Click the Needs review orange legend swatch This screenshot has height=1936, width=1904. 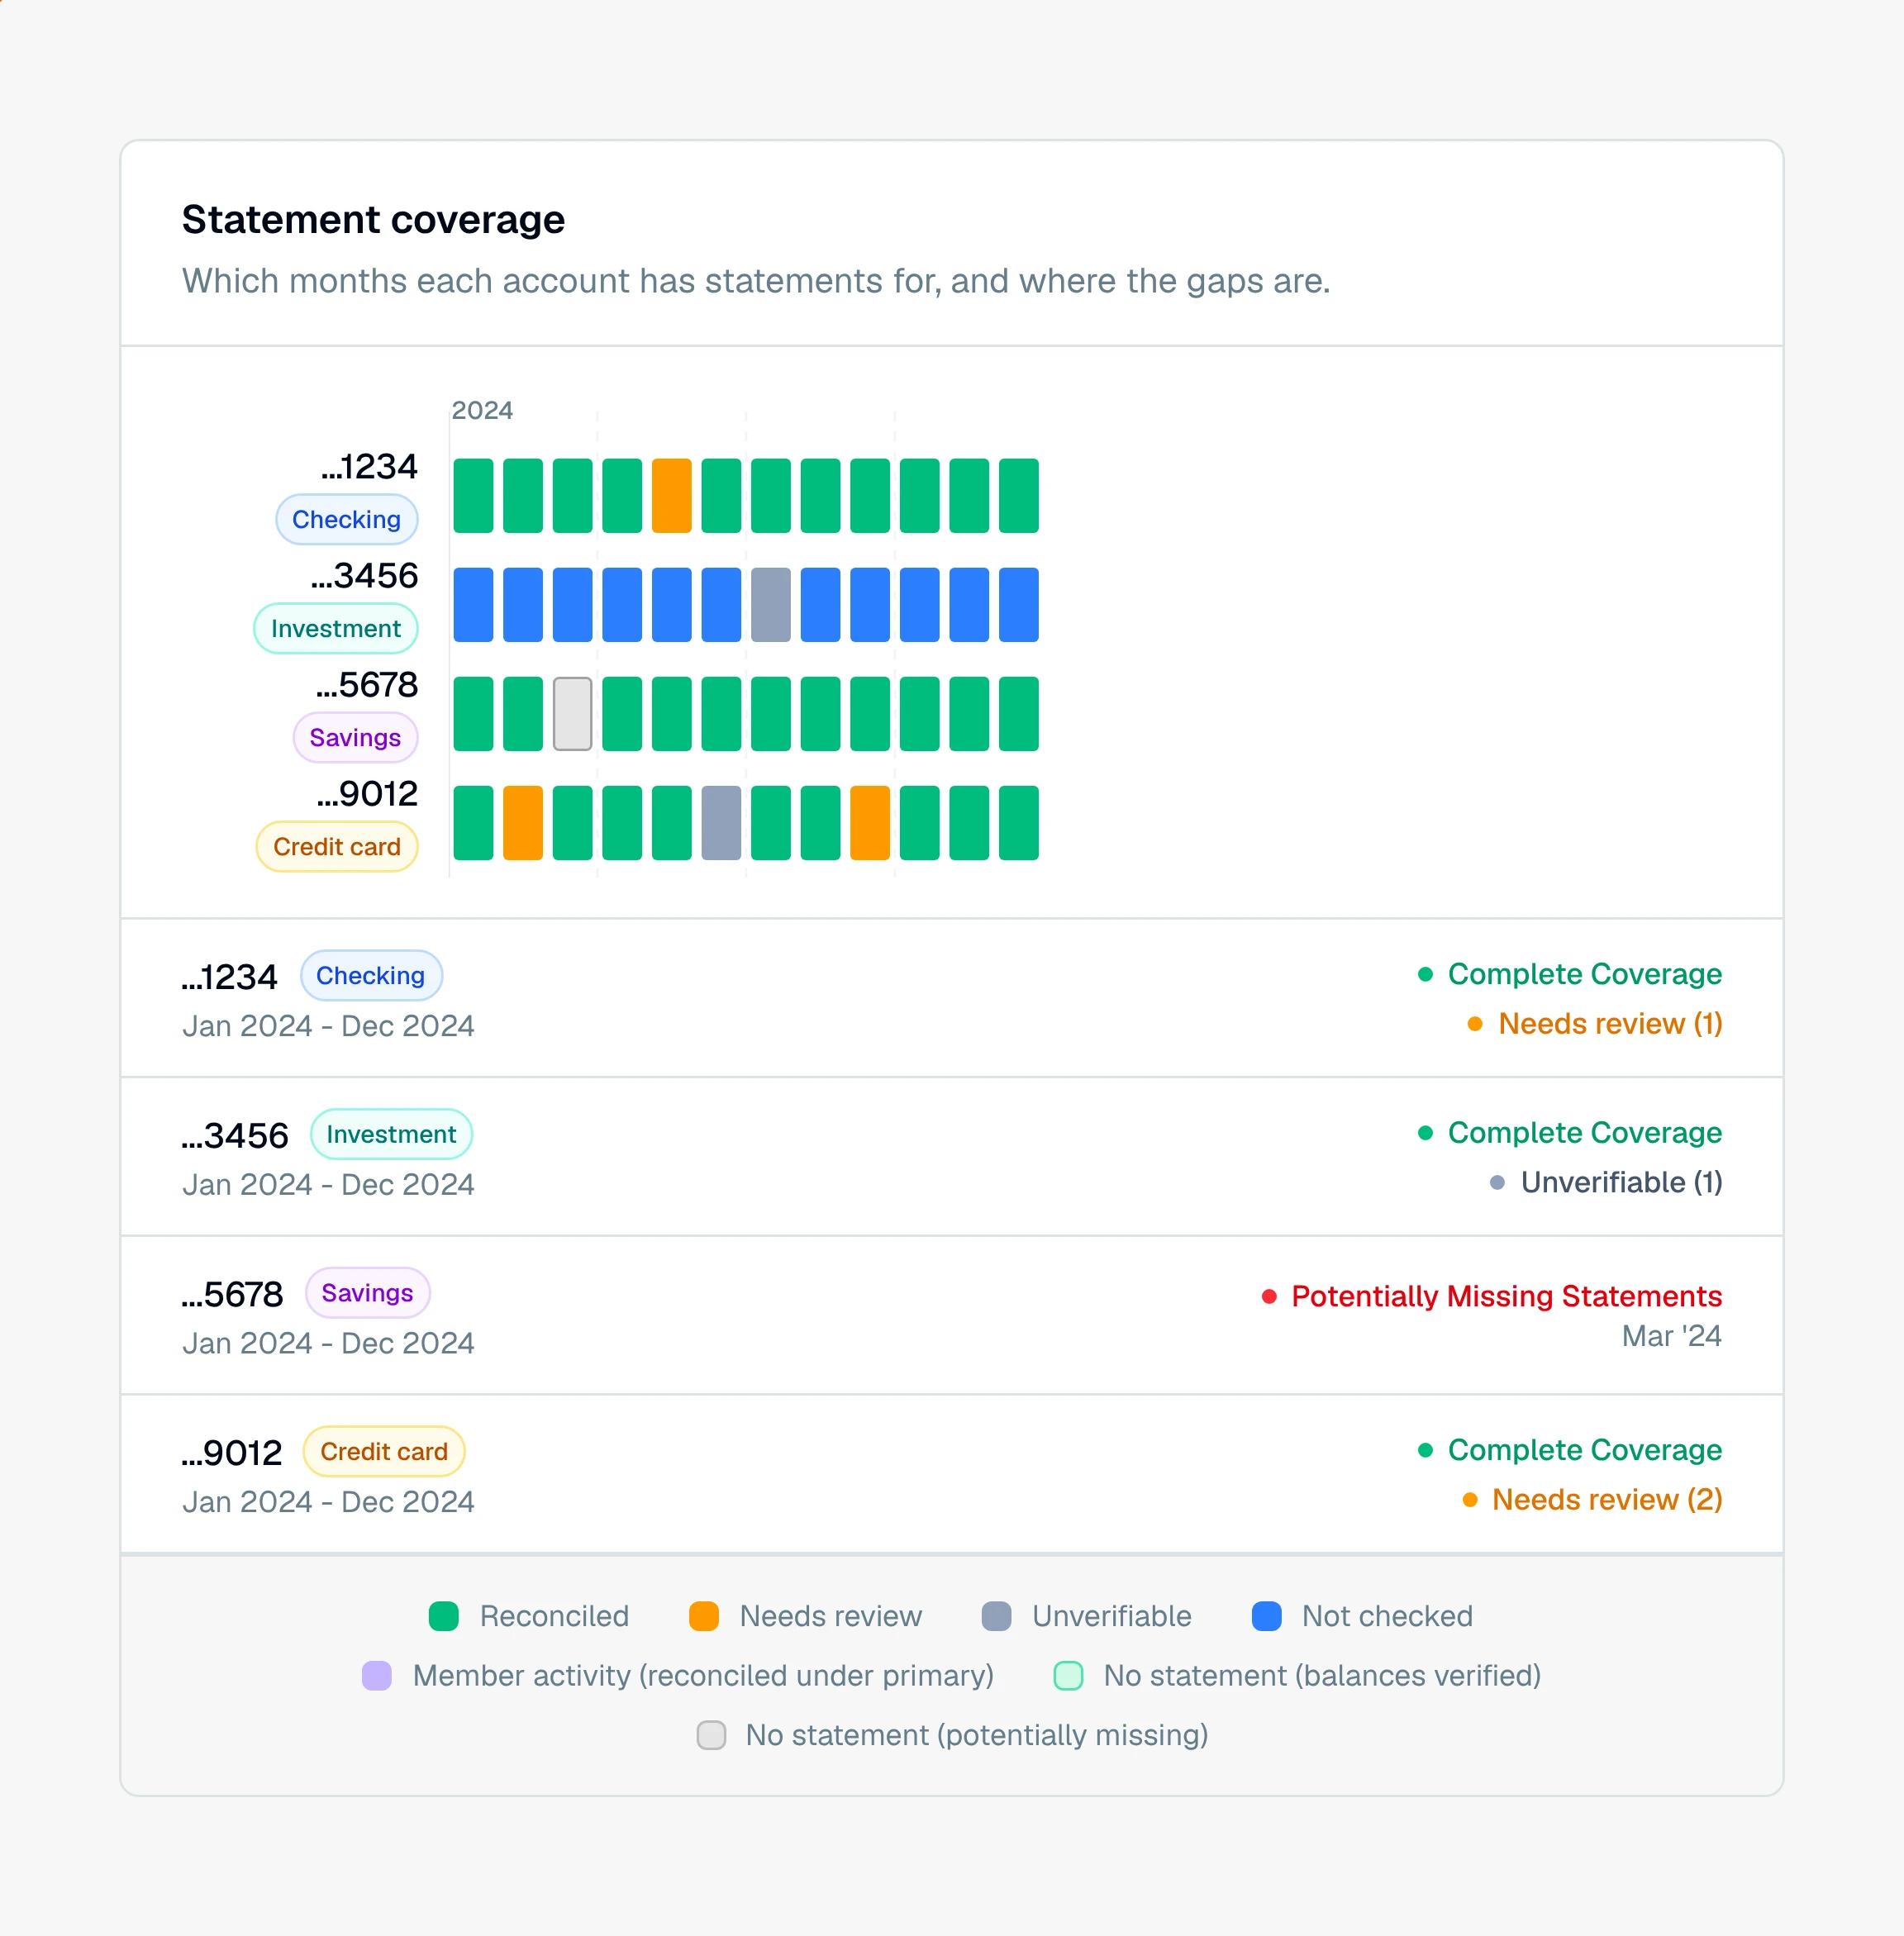(x=704, y=1616)
